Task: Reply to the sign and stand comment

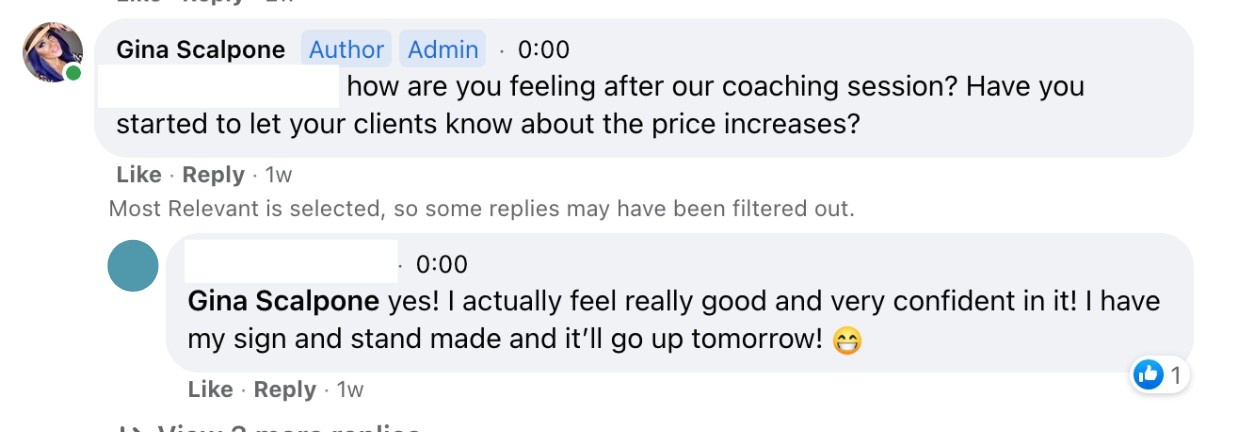Action: click(285, 389)
